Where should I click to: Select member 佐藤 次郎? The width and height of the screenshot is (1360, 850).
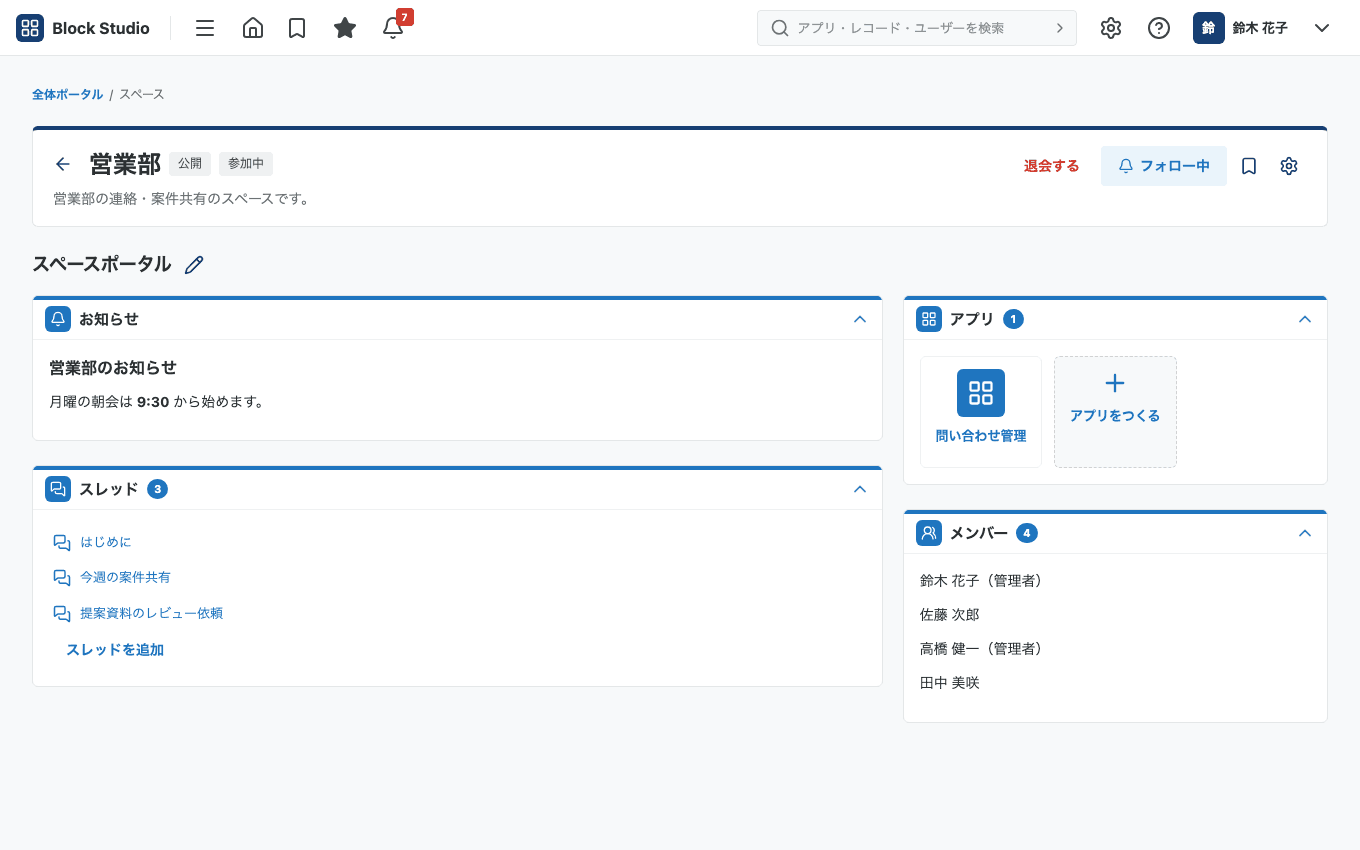click(x=950, y=614)
